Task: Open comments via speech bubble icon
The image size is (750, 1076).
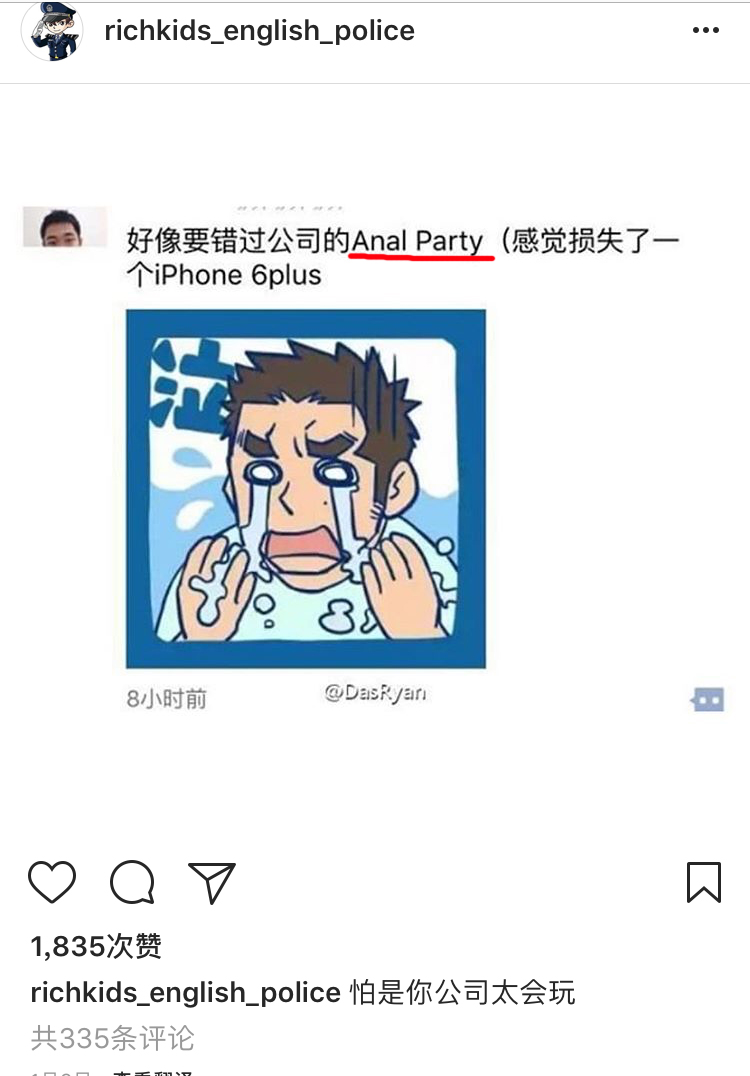Action: click(x=132, y=882)
